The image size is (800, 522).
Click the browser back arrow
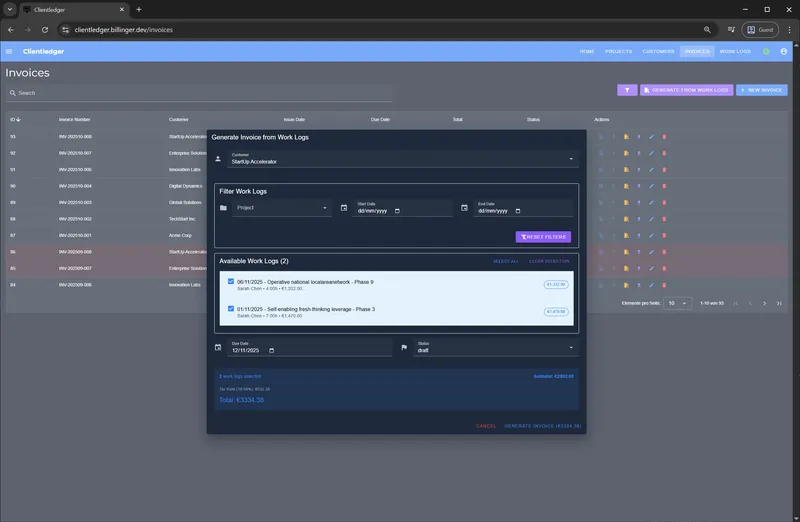[11, 30]
